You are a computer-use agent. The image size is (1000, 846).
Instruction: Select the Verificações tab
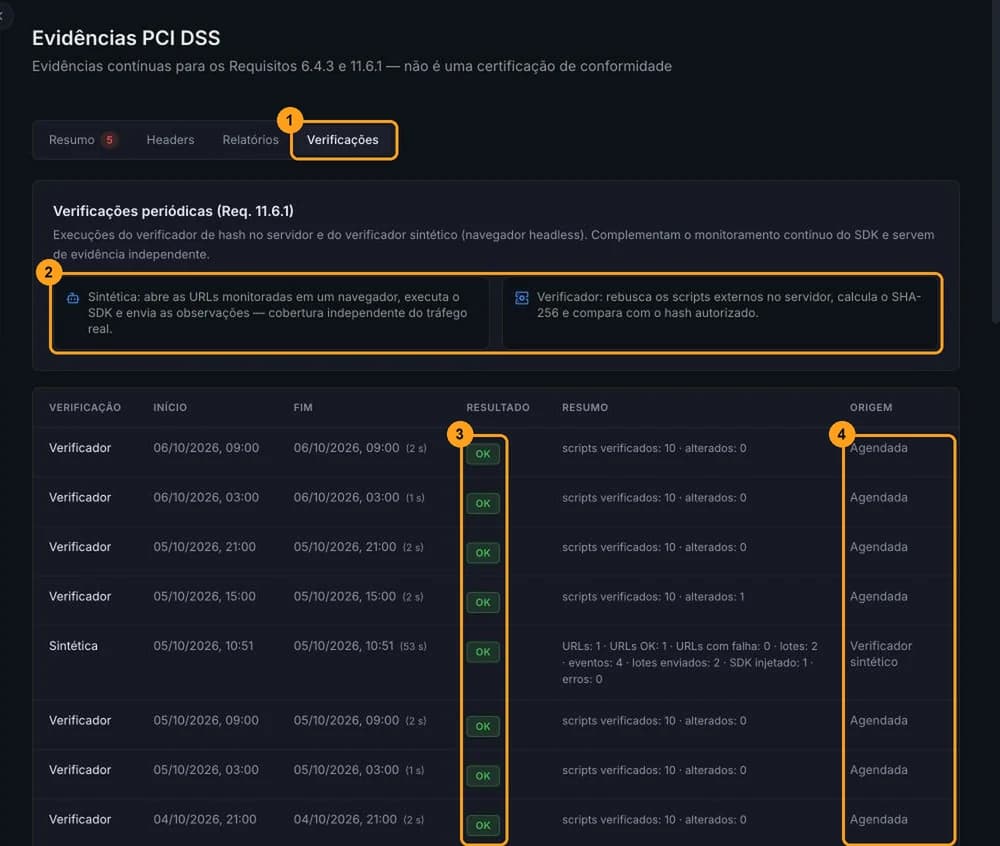342,140
